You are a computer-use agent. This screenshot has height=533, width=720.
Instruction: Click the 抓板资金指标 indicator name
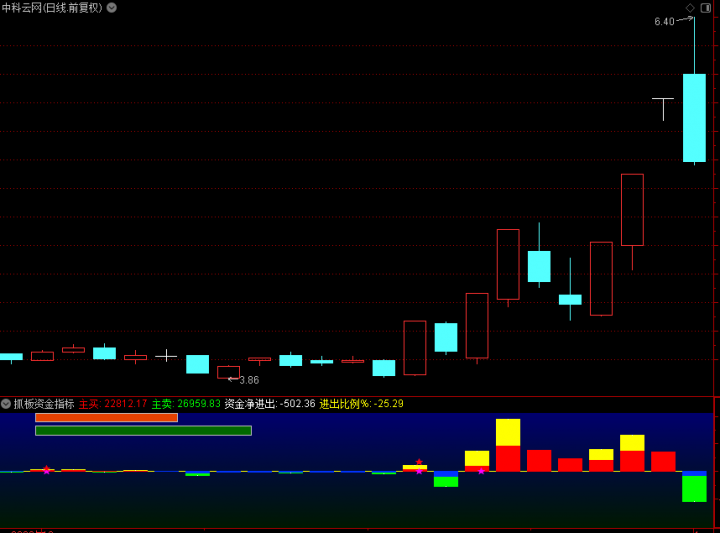44,404
